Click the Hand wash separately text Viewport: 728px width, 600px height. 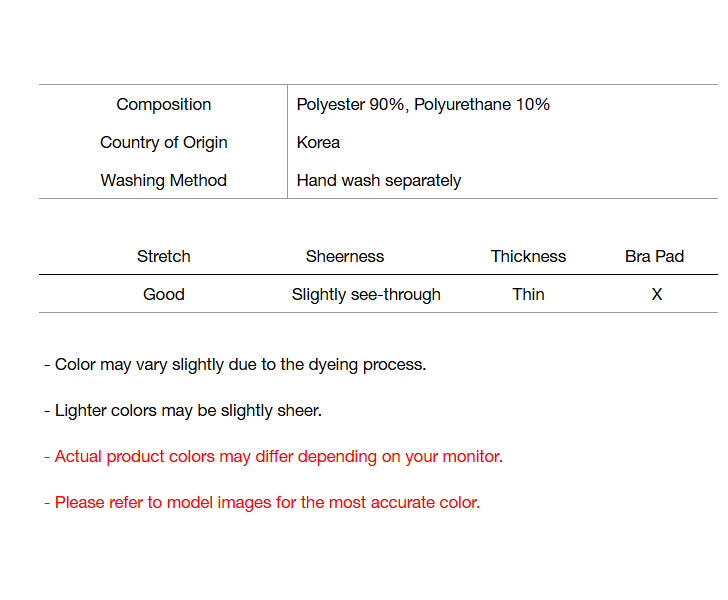pos(378,180)
